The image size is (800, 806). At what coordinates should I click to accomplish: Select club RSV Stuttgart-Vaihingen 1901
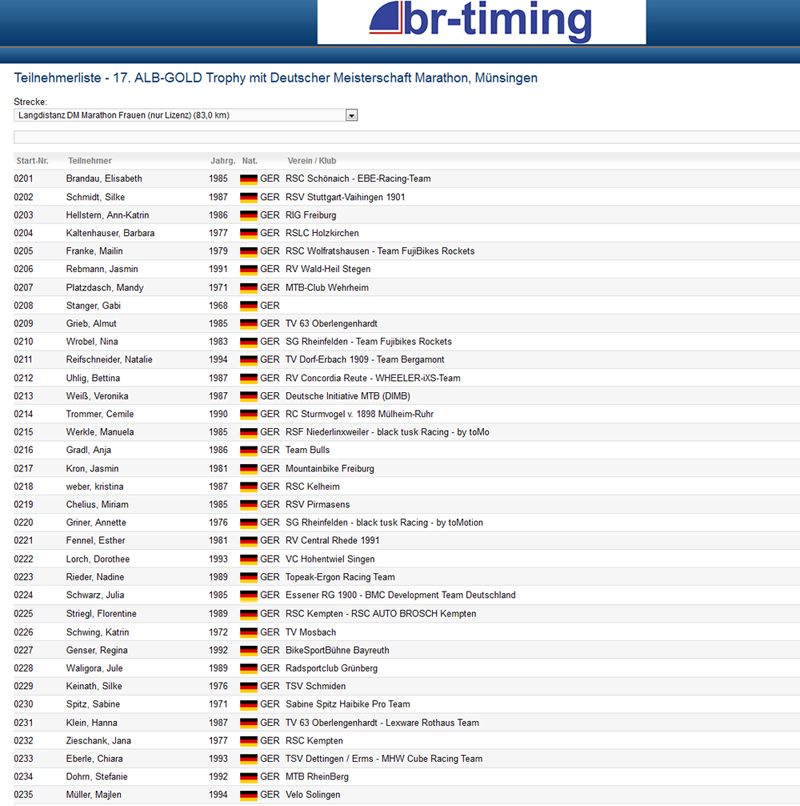[x=345, y=197]
